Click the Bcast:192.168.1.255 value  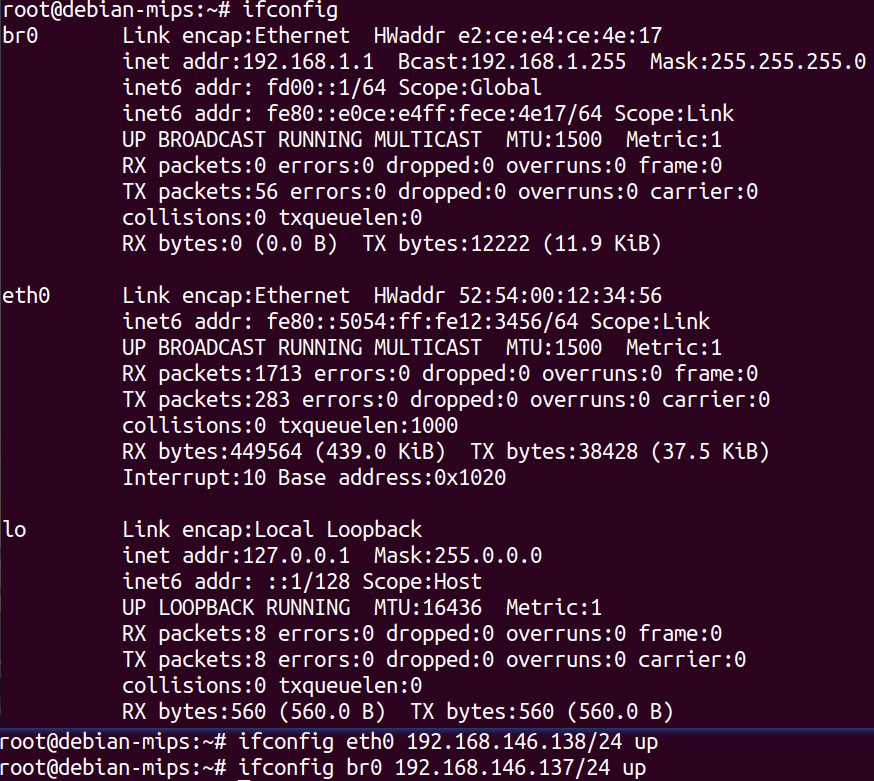[x=512, y=61]
